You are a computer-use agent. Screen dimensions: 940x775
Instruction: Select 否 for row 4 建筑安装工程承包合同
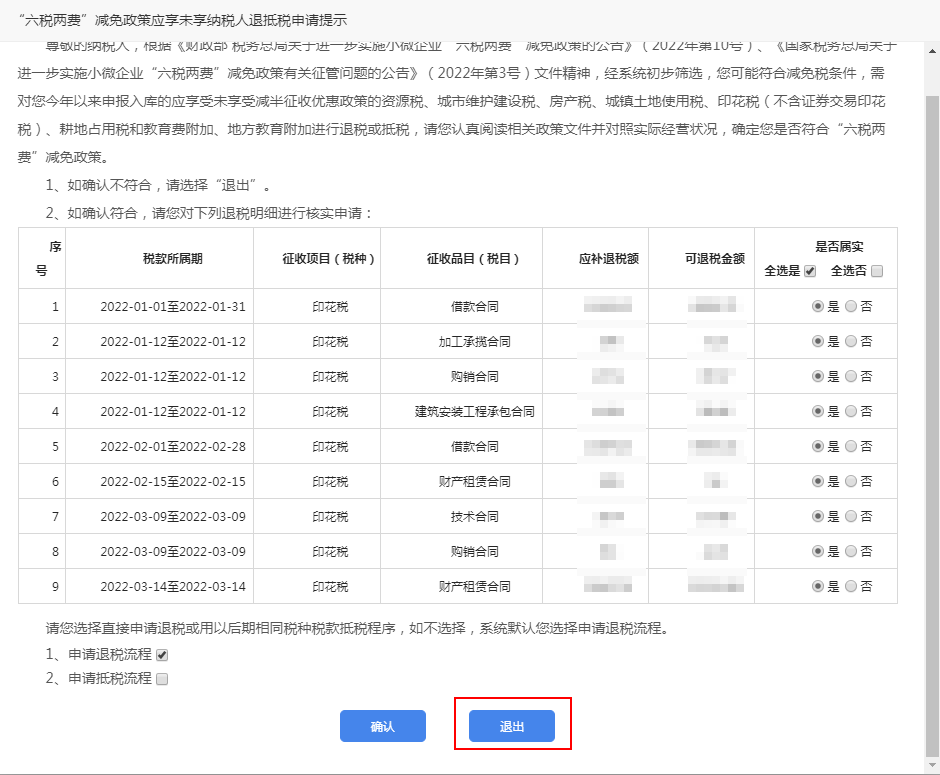(851, 411)
